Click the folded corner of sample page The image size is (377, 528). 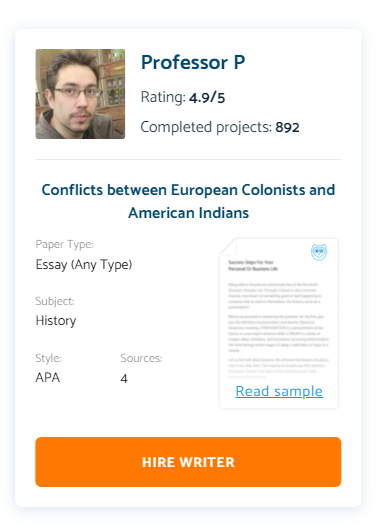click(229, 247)
